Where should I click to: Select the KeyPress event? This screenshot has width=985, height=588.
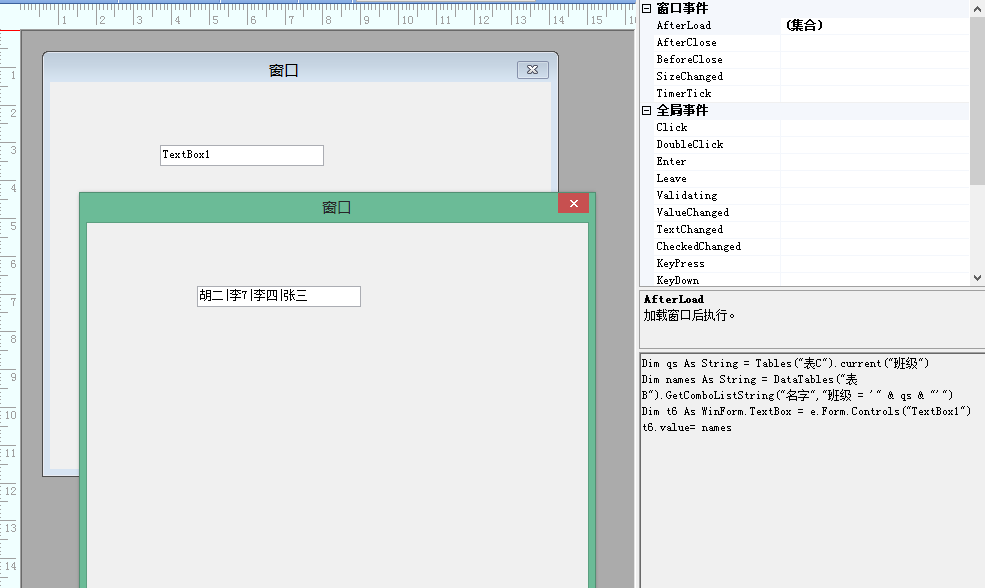[680, 264]
